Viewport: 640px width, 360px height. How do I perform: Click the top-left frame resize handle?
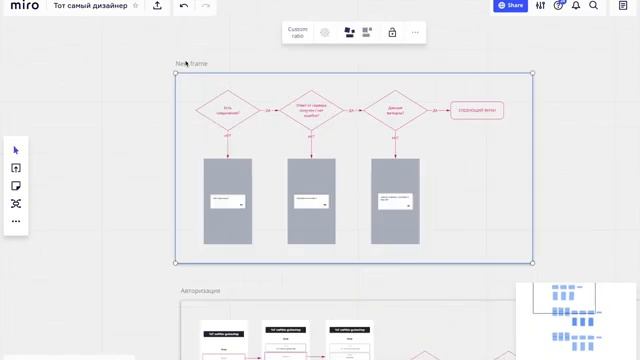(x=176, y=73)
